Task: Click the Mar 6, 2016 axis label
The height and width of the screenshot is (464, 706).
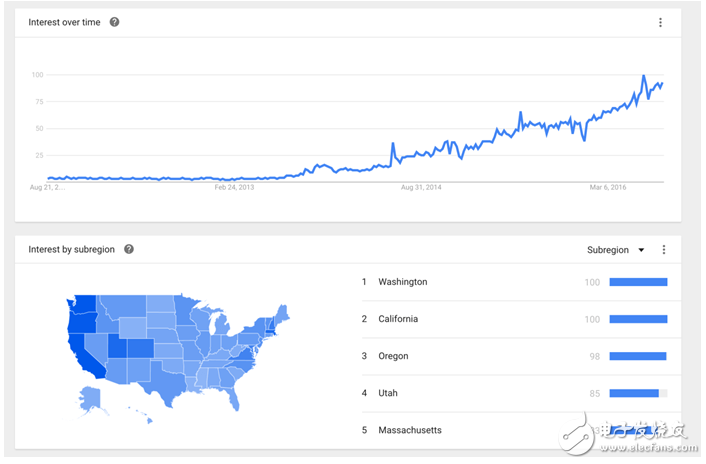Action: (x=607, y=187)
